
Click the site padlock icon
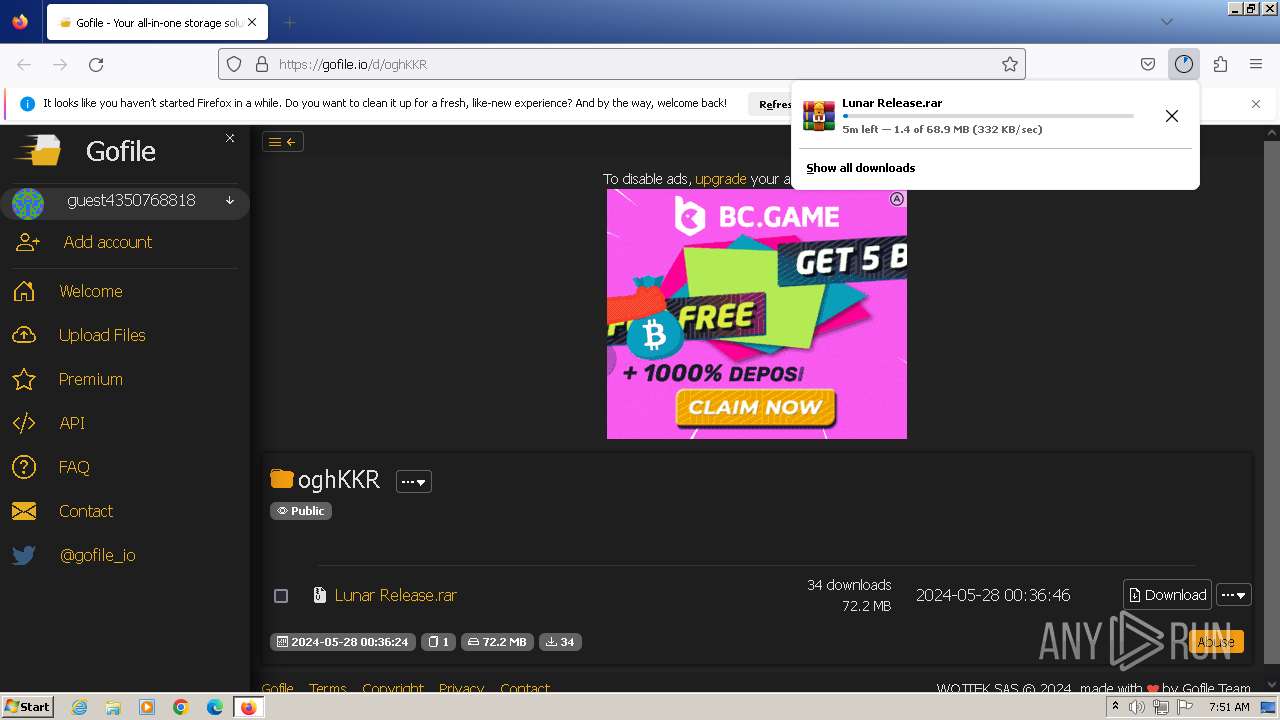coord(262,64)
